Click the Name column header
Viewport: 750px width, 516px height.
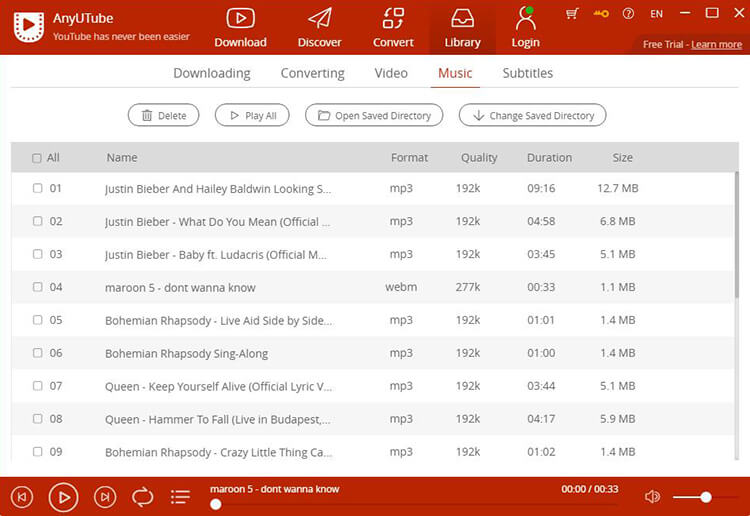click(x=121, y=158)
